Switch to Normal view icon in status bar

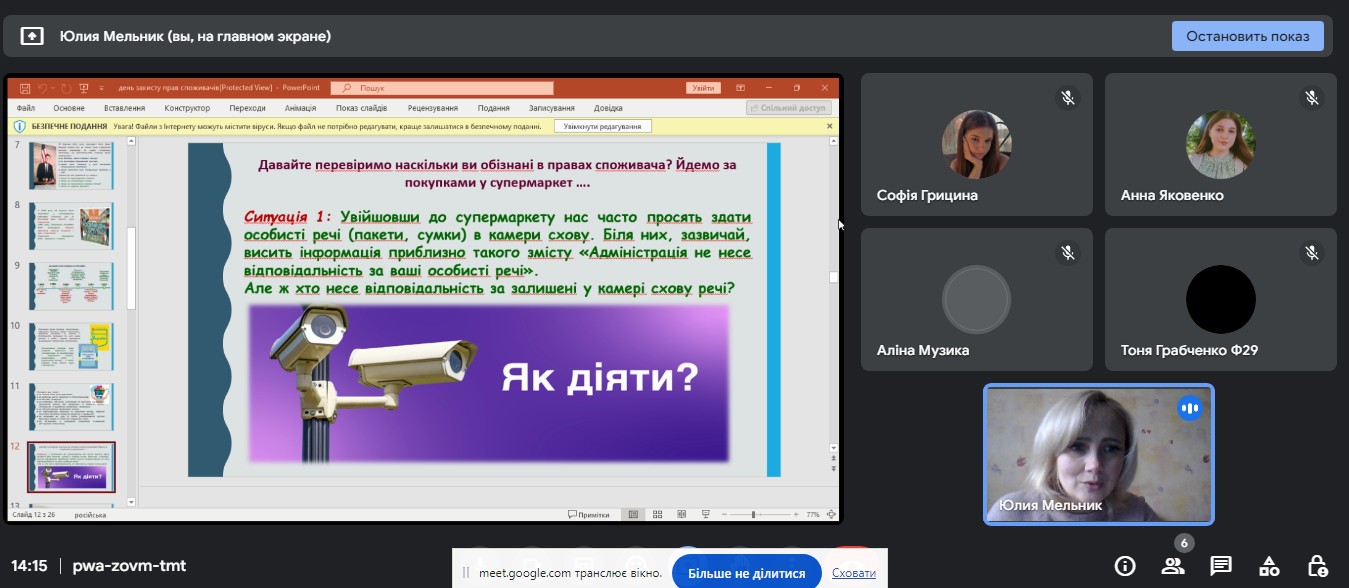click(x=633, y=514)
